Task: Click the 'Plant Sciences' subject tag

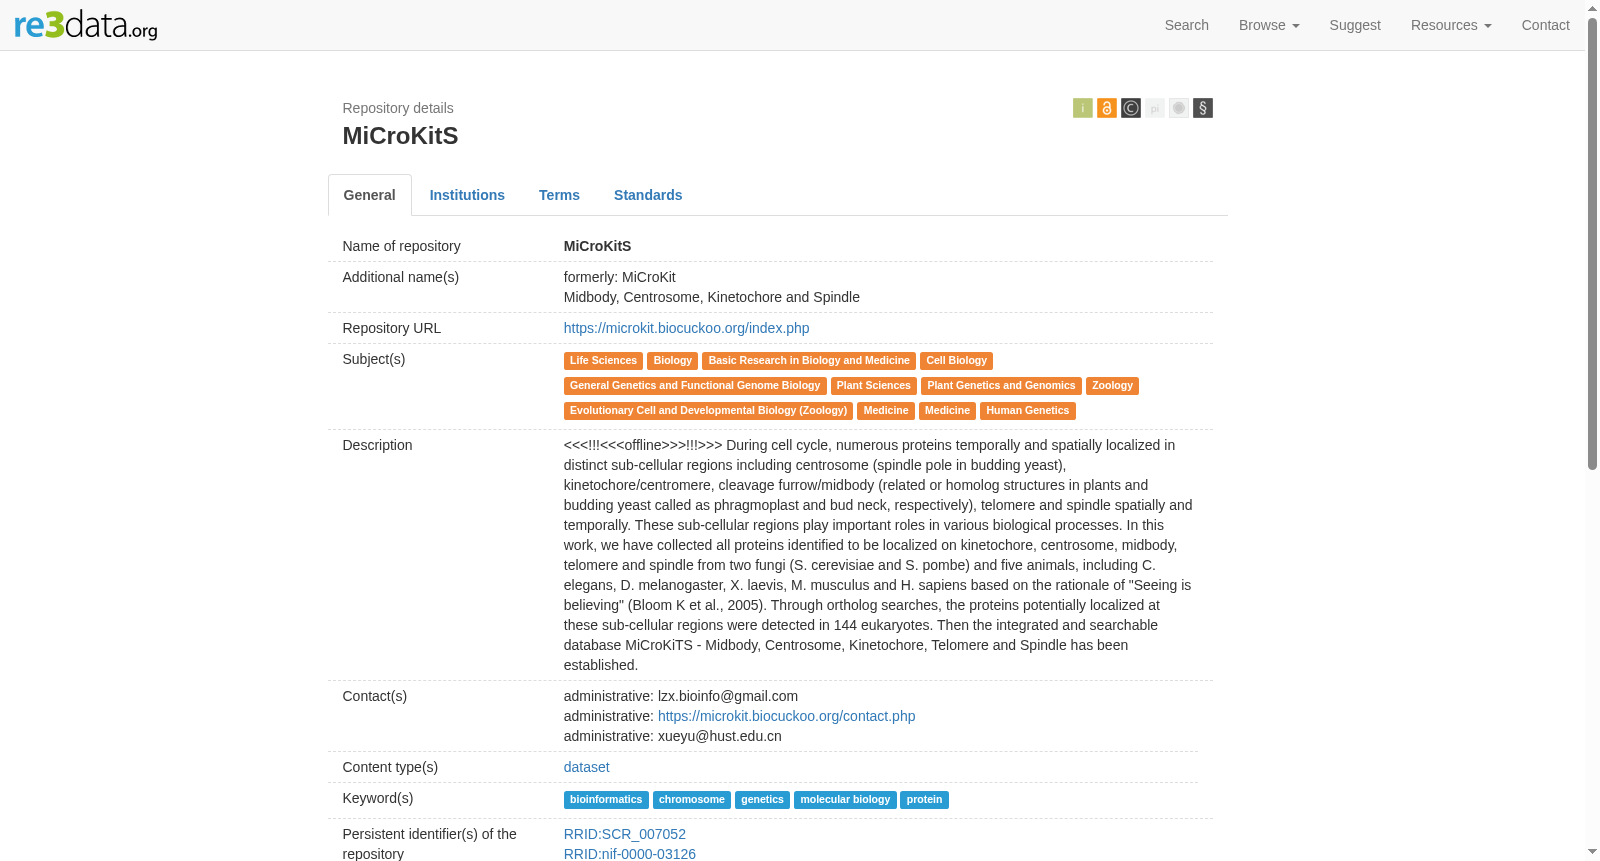Action: [874, 386]
